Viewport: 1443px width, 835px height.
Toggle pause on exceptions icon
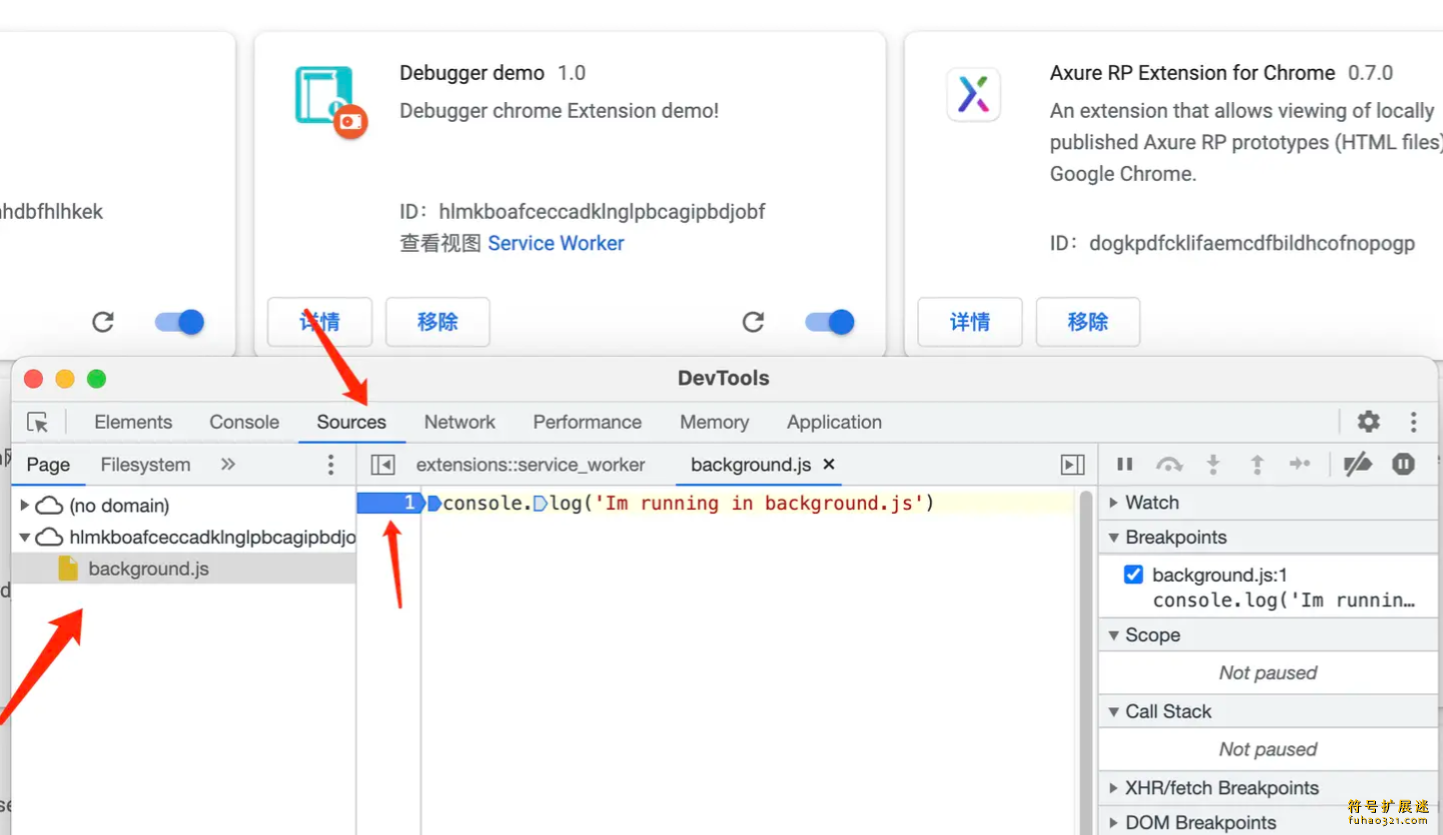coord(1404,464)
